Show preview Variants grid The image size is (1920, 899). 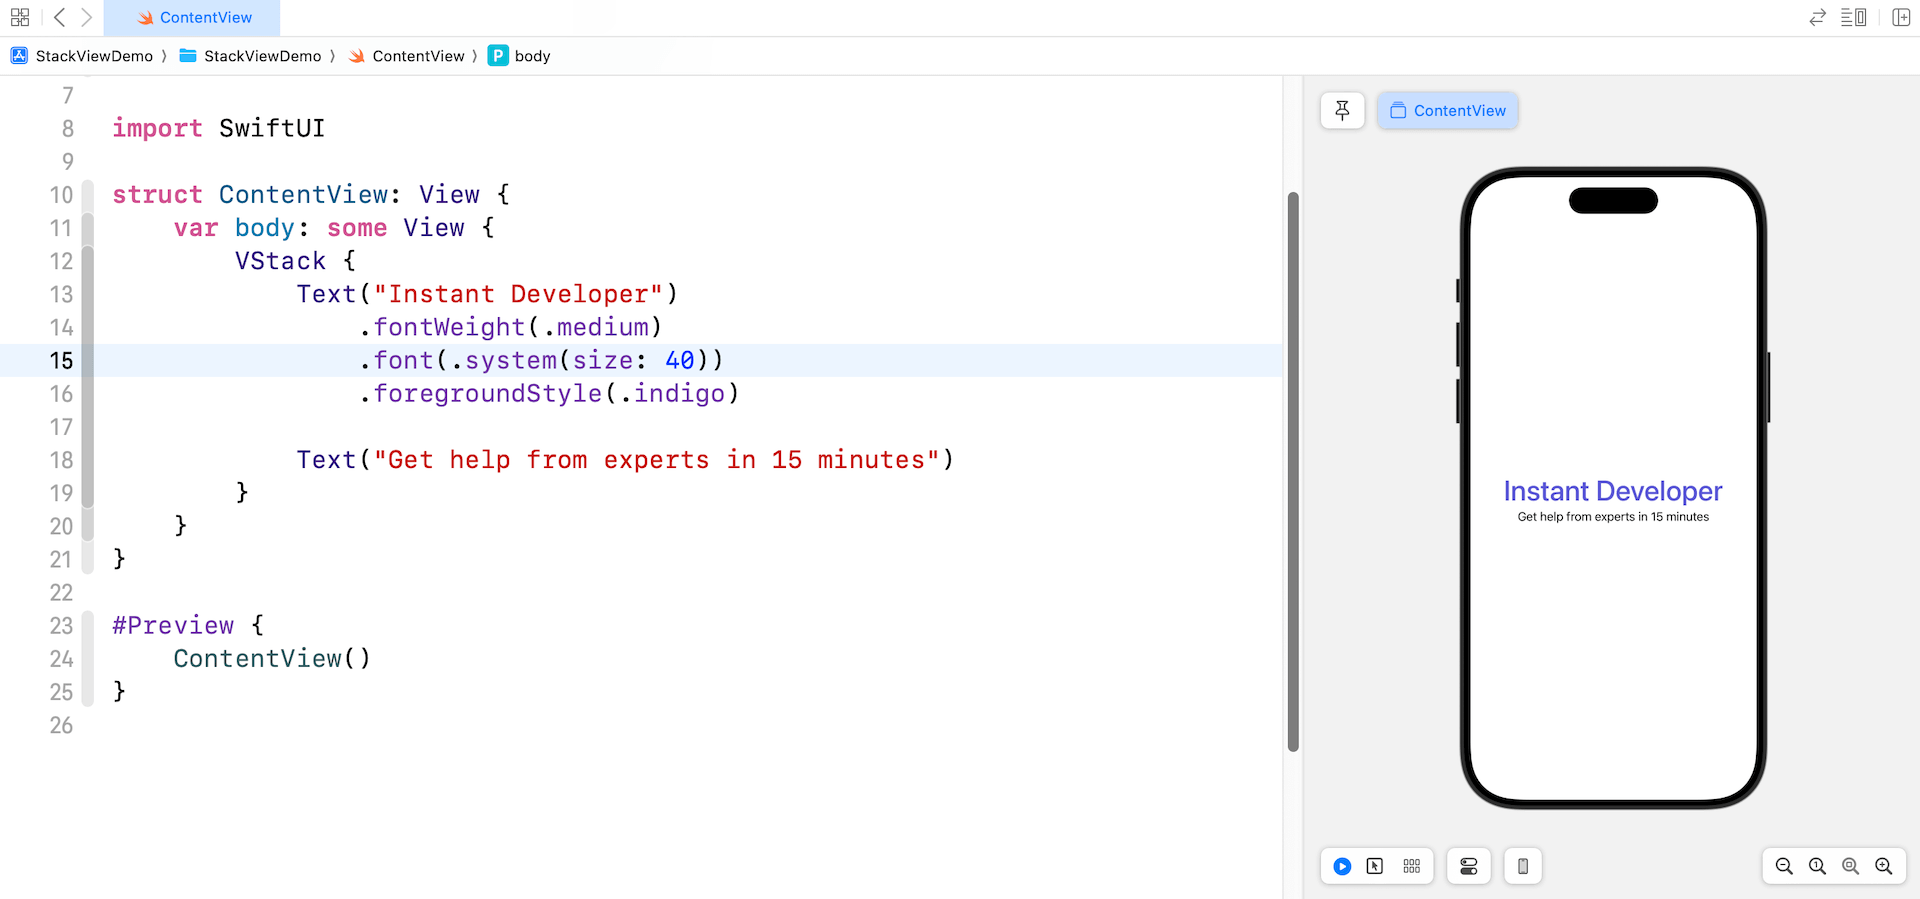[x=1411, y=866]
